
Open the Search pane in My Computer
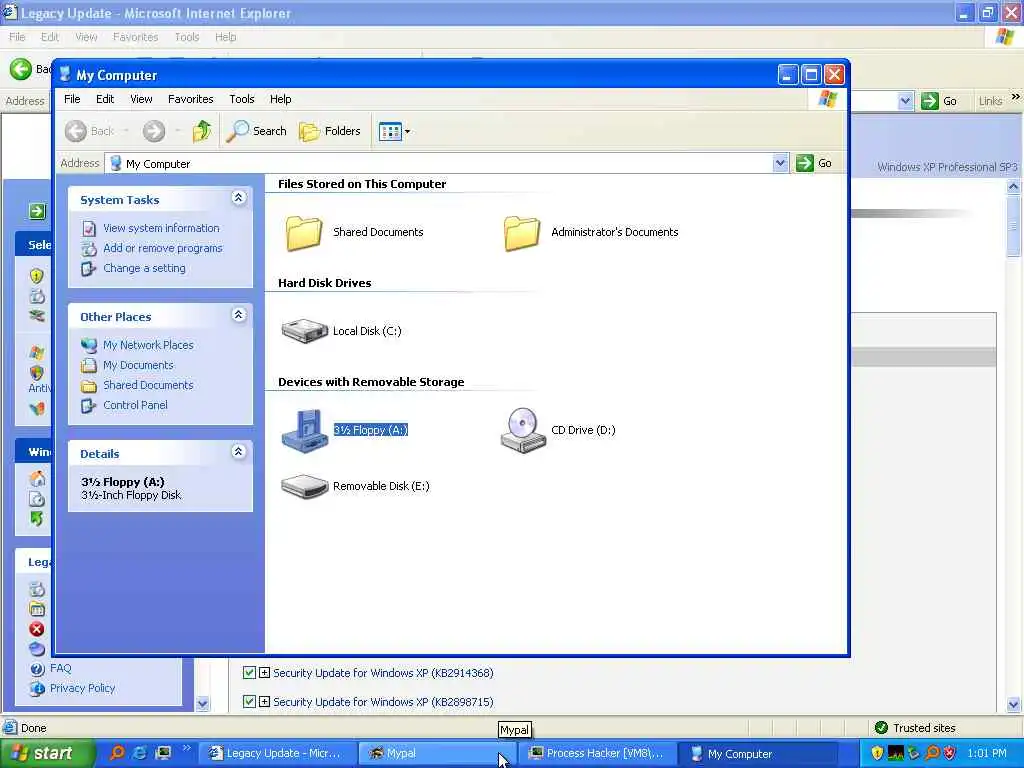(257, 131)
